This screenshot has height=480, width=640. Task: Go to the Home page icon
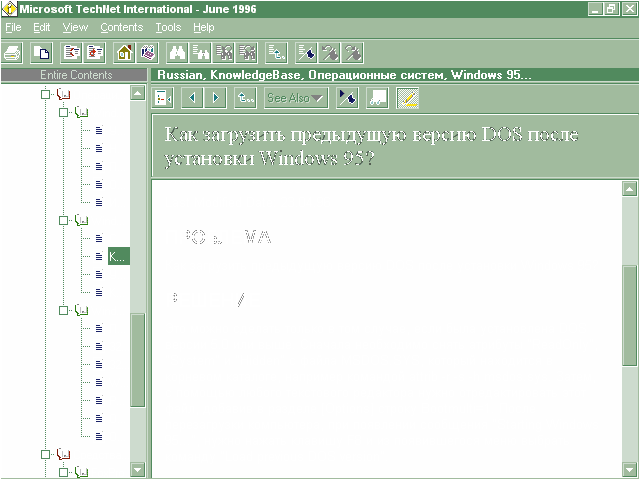coord(124,53)
